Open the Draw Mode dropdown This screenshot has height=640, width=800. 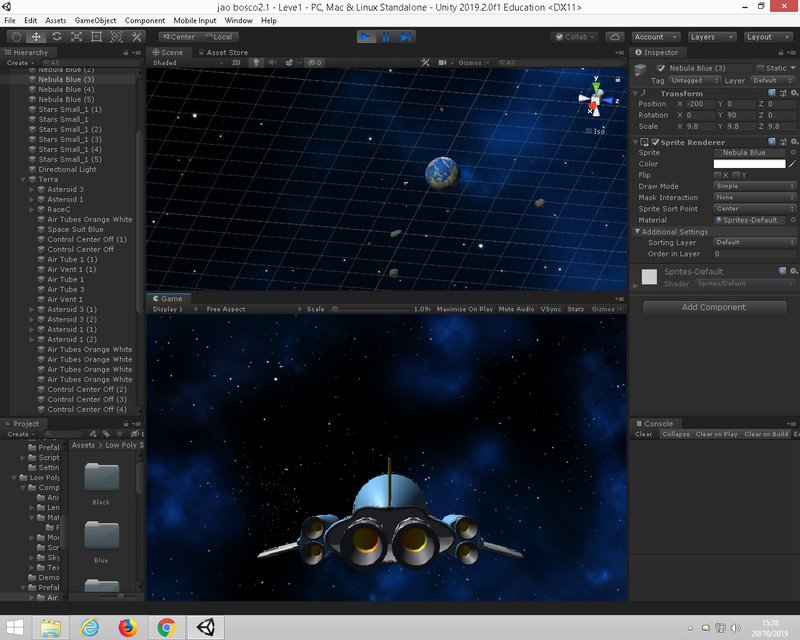pyautogui.click(x=755, y=186)
